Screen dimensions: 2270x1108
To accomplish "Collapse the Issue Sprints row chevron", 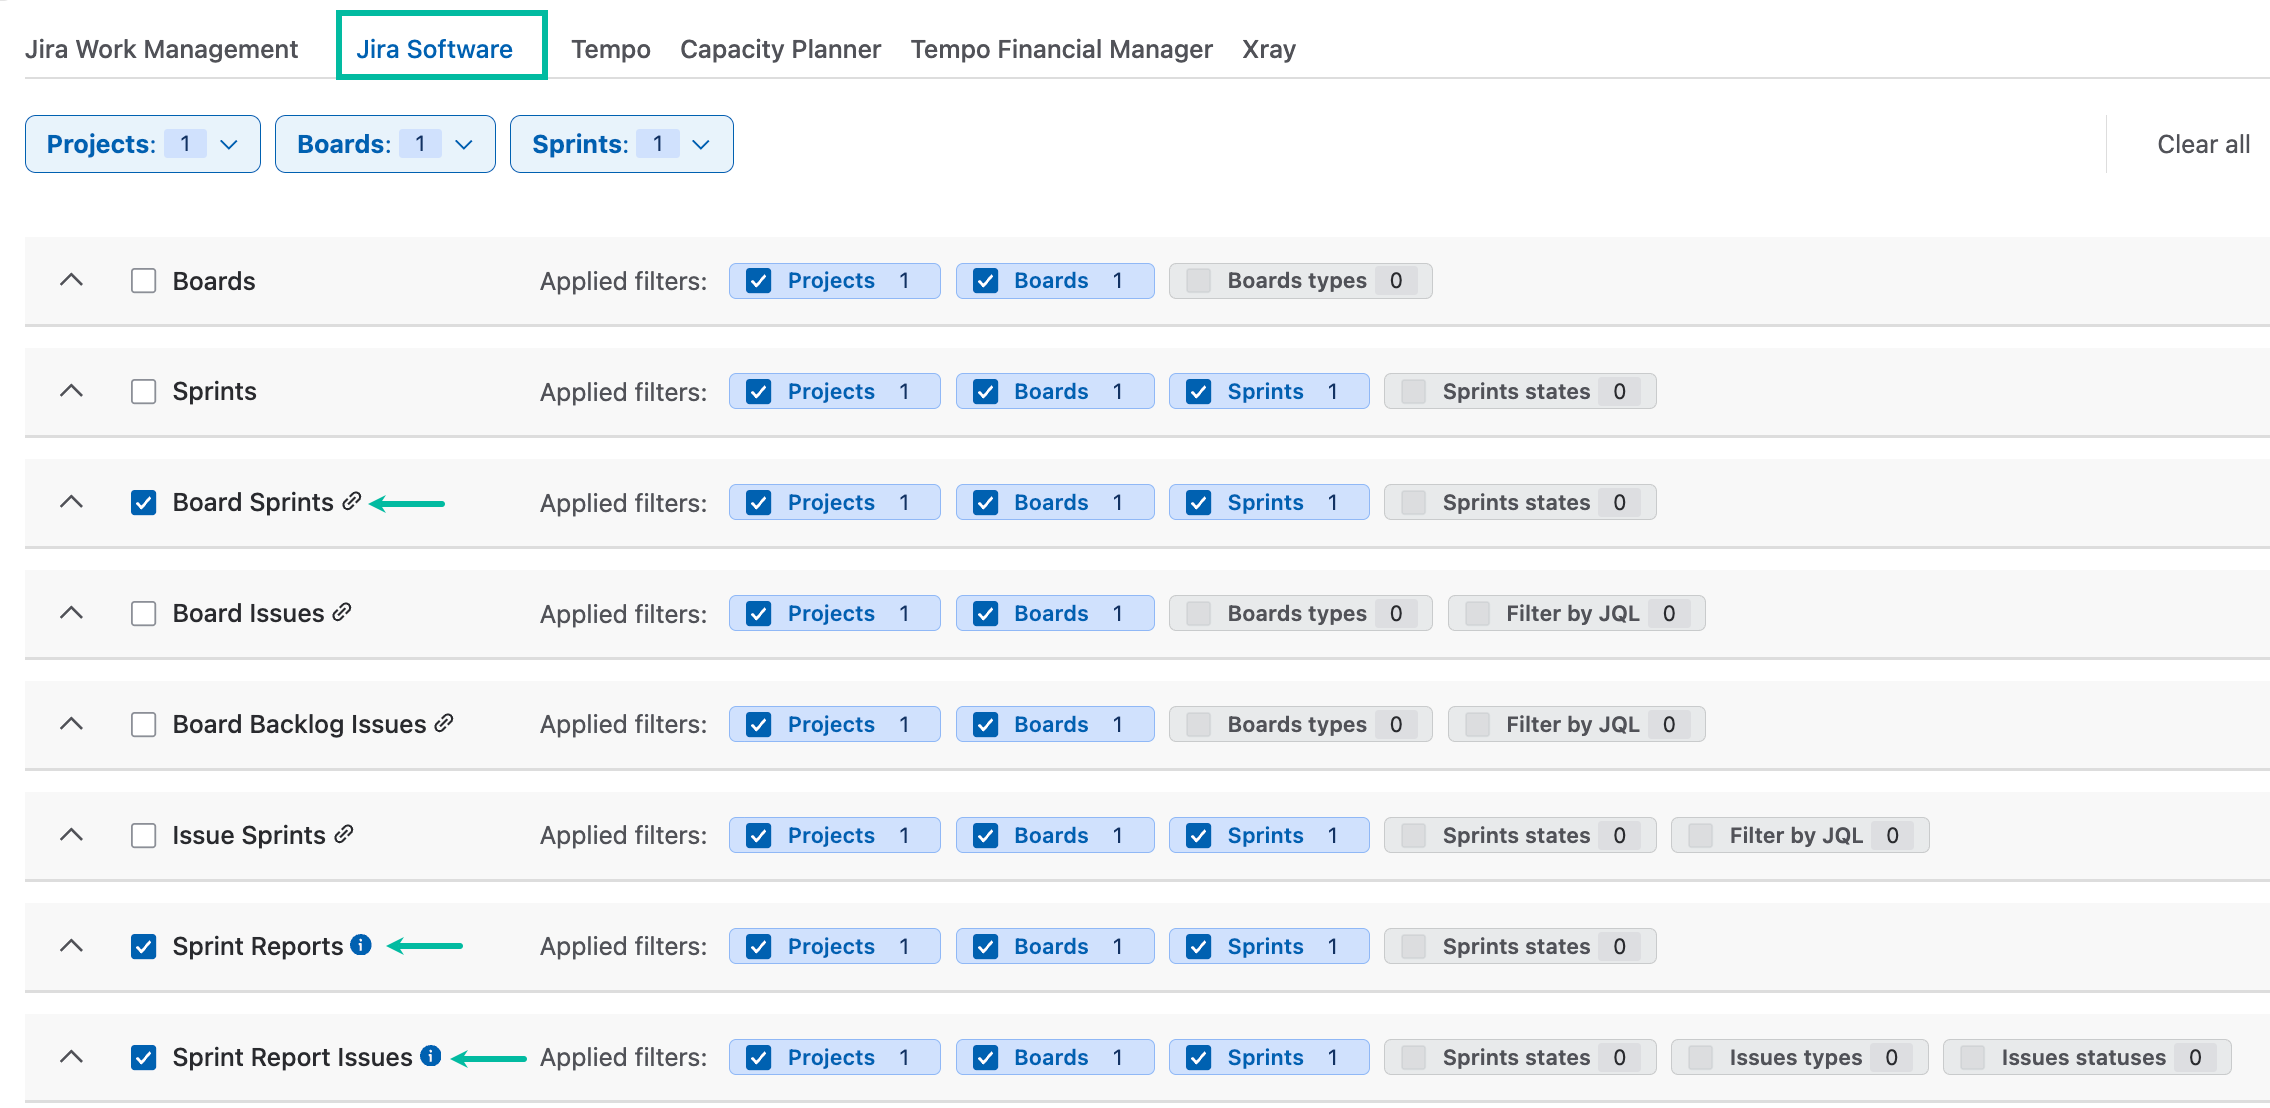I will (71, 835).
